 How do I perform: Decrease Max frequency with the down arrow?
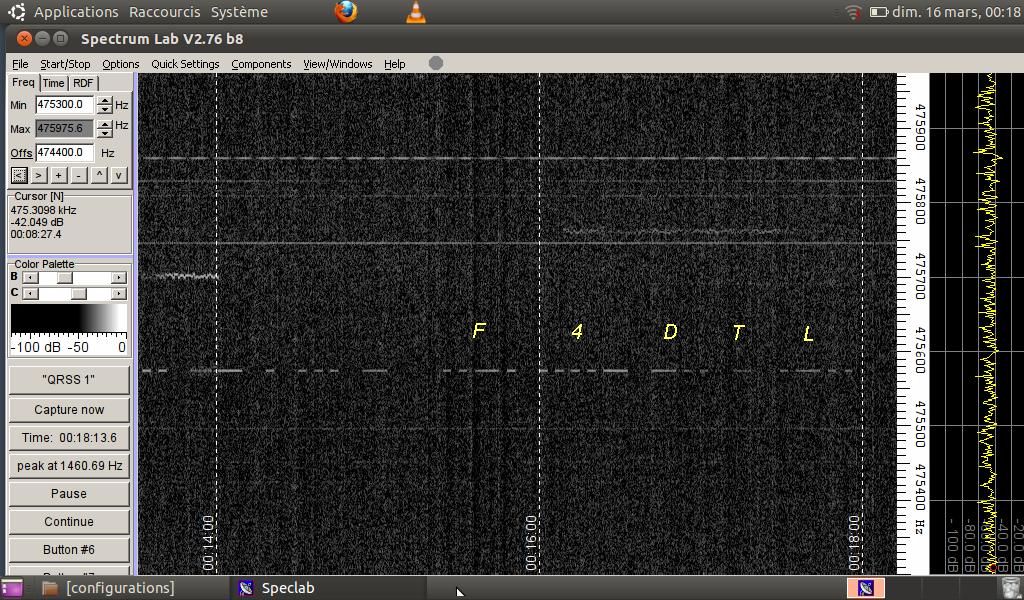[104, 133]
